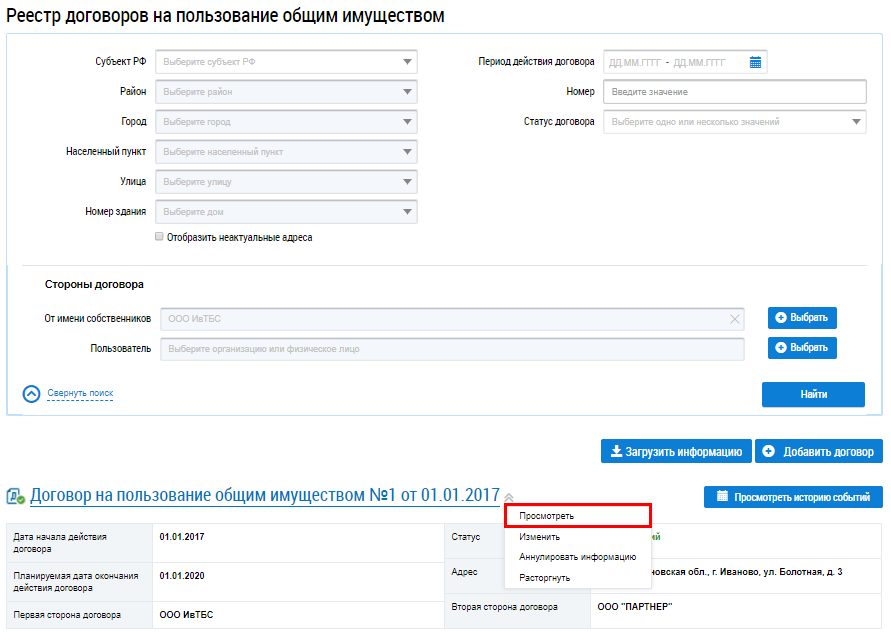Open the Субъект РФ dropdown
The width and height of the screenshot is (891, 642).
coord(286,62)
